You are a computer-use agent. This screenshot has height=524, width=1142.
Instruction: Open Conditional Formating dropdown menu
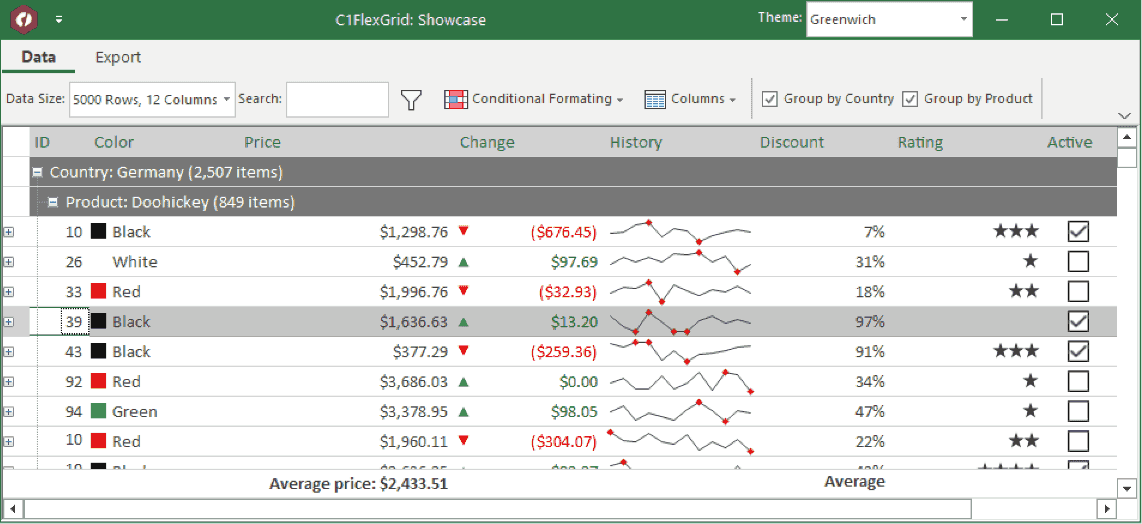pos(620,100)
